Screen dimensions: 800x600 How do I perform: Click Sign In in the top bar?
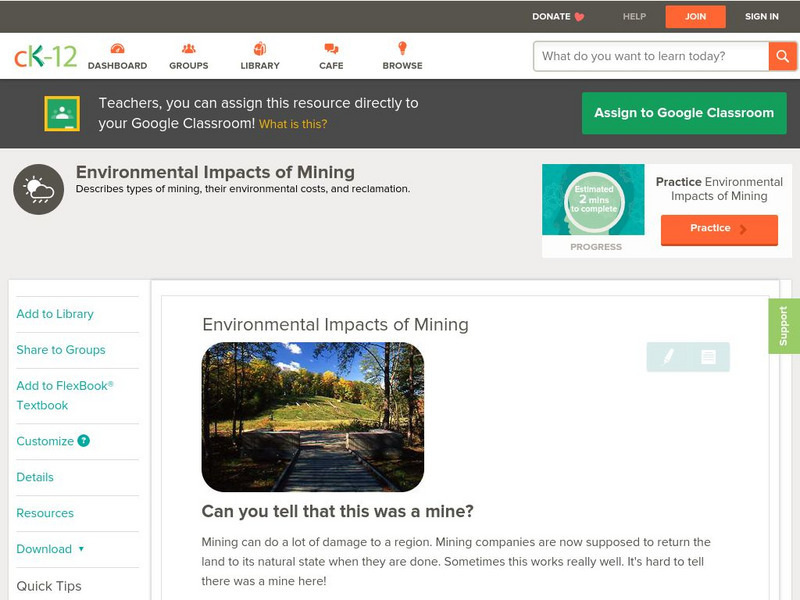tap(761, 16)
